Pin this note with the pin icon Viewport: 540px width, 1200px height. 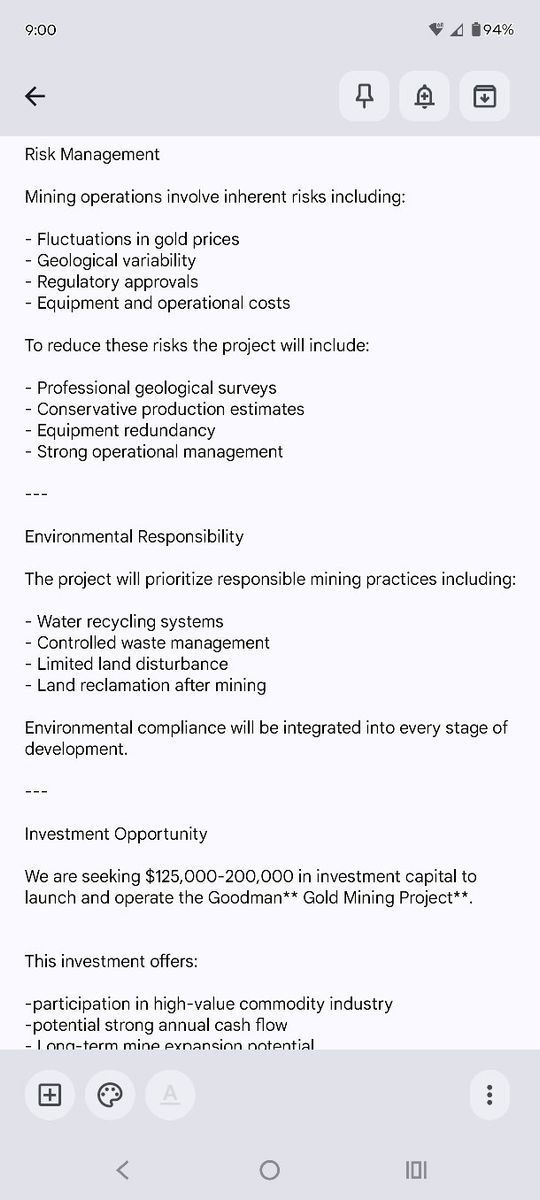pyautogui.click(x=365, y=96)
